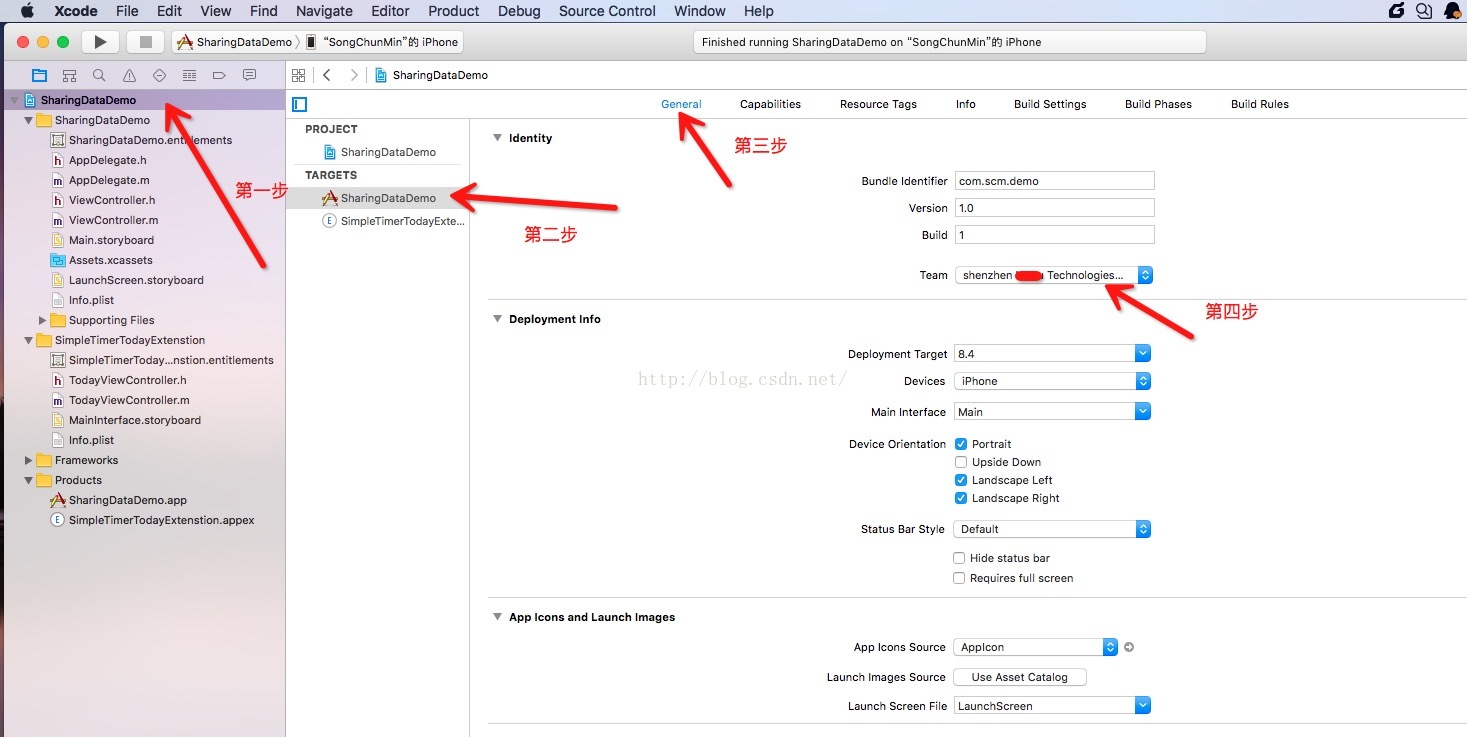Switch to the Capabilities tab
Image resolution: width=1467 pixels, height=737 pixels.
[x=770, y=104]
